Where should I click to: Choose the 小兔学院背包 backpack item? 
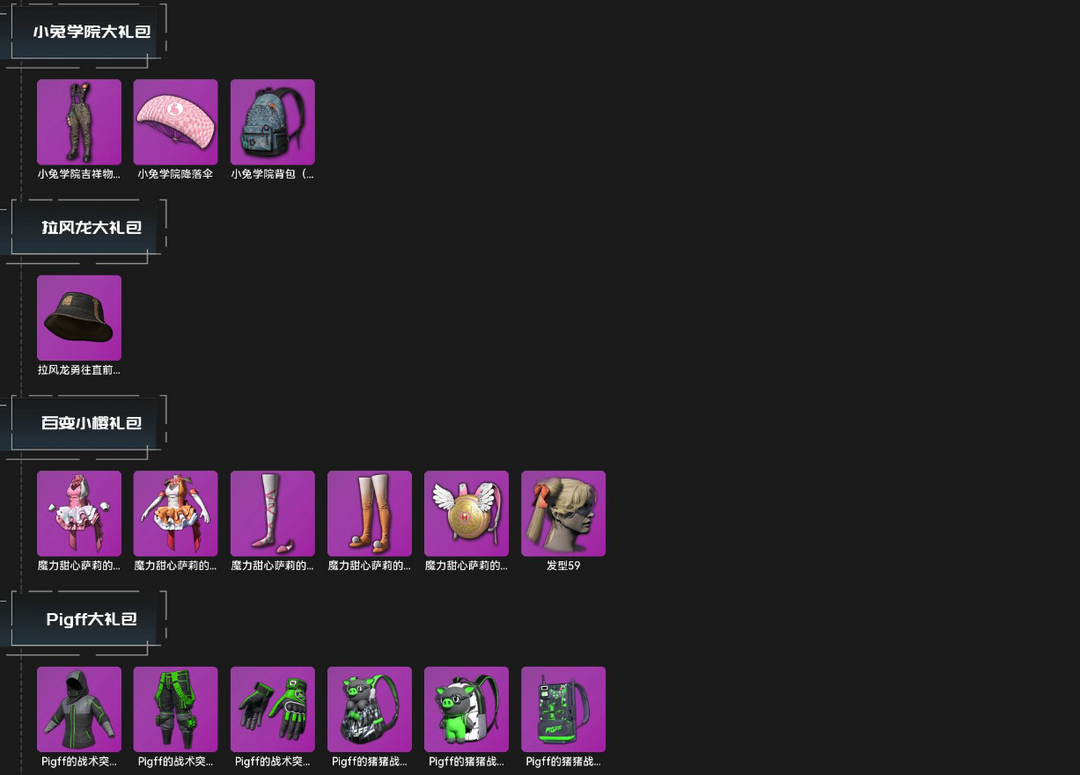(273, 122)
